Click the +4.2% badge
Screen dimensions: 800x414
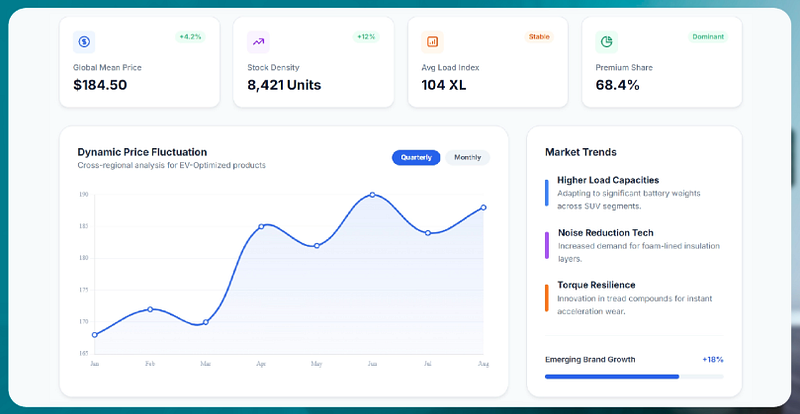tap(190, 37)
